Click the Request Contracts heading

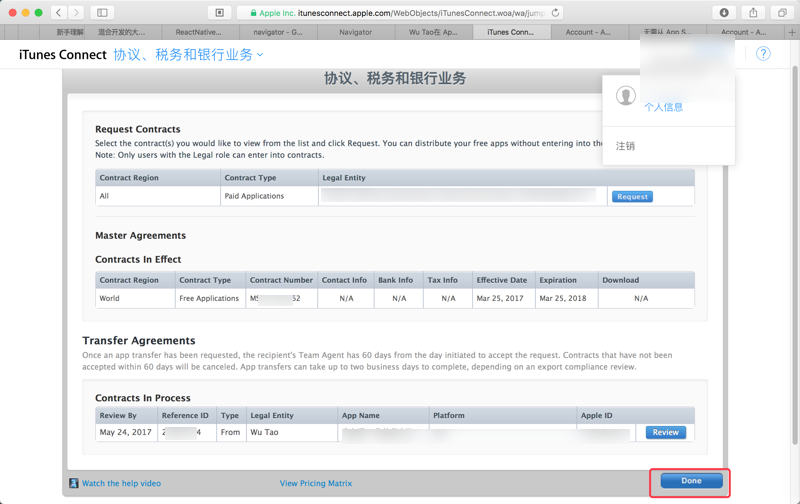click(138, 129)
